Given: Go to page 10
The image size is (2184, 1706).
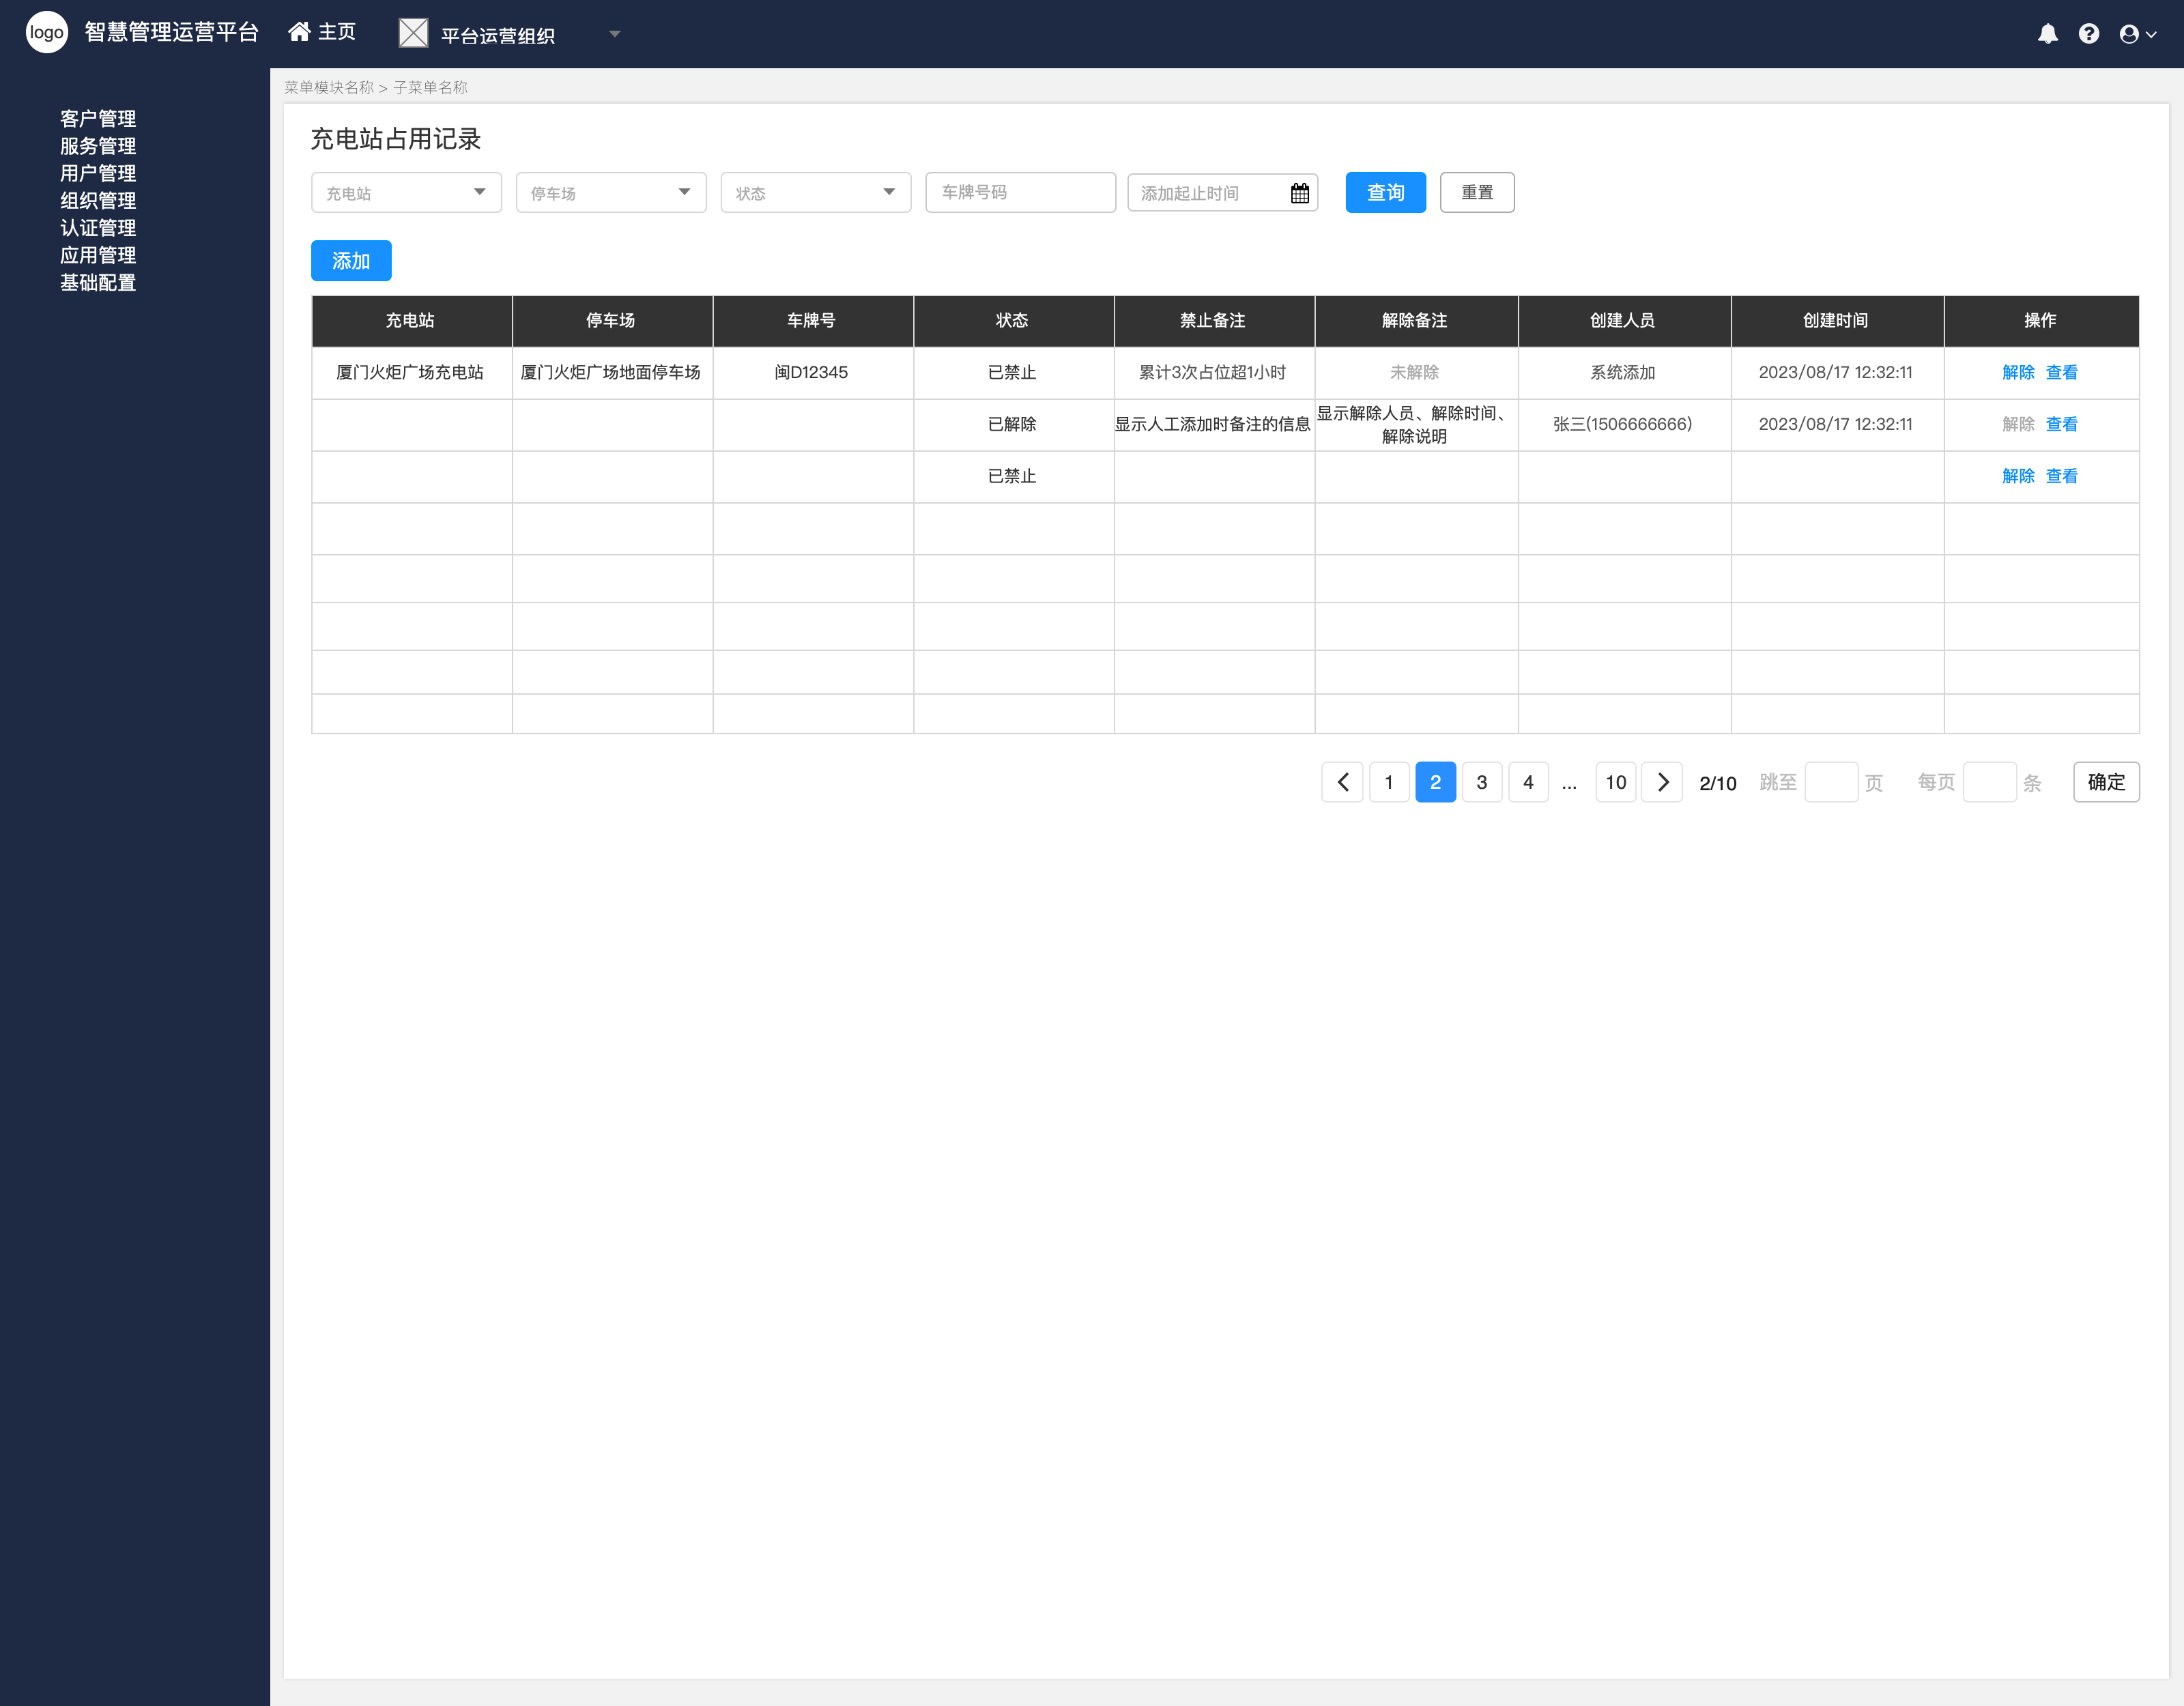Looking at the screenshot, I should point(1616,782).
